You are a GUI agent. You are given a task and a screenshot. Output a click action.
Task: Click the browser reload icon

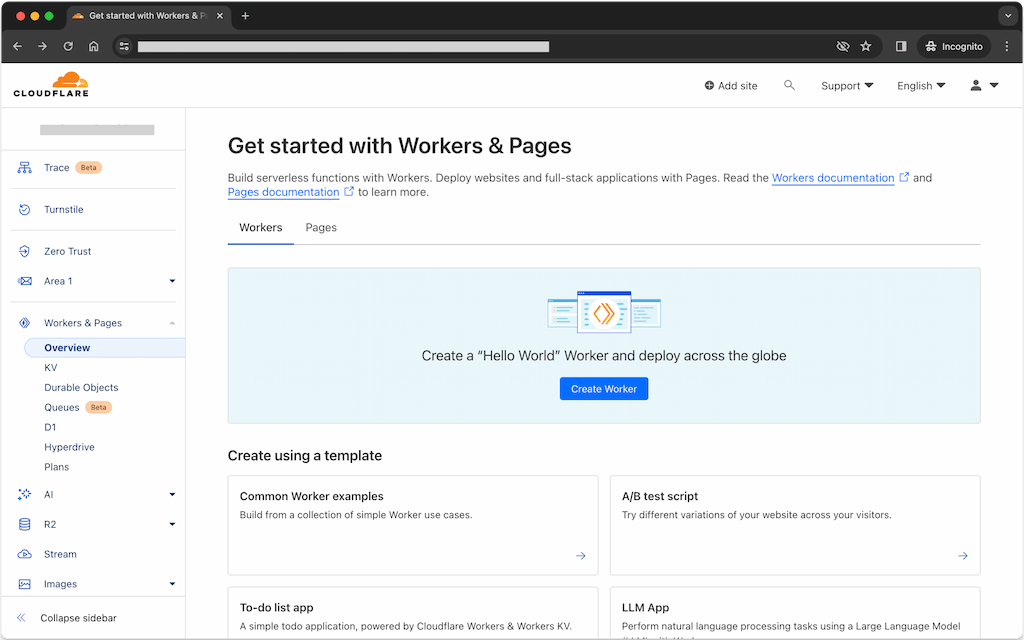pos(68,46)
